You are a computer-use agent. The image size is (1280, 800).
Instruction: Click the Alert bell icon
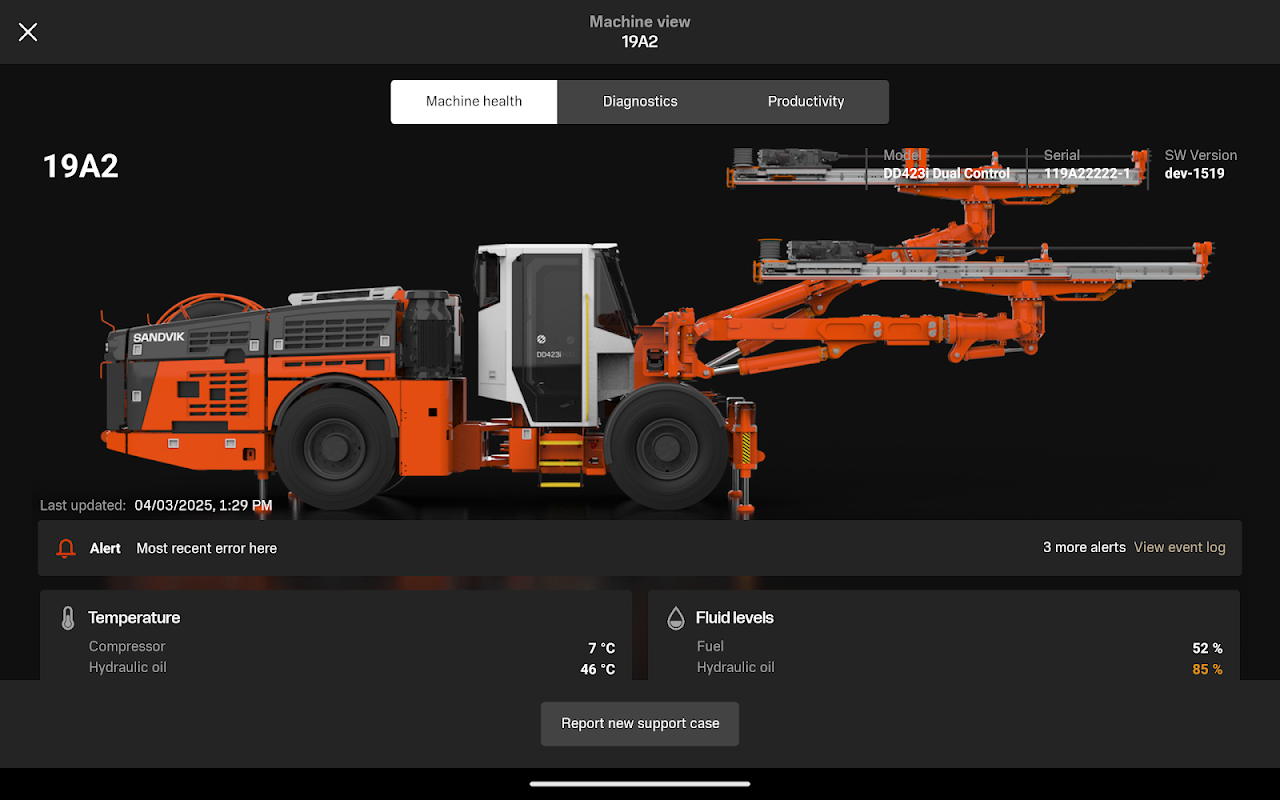[x=66, y=548]
